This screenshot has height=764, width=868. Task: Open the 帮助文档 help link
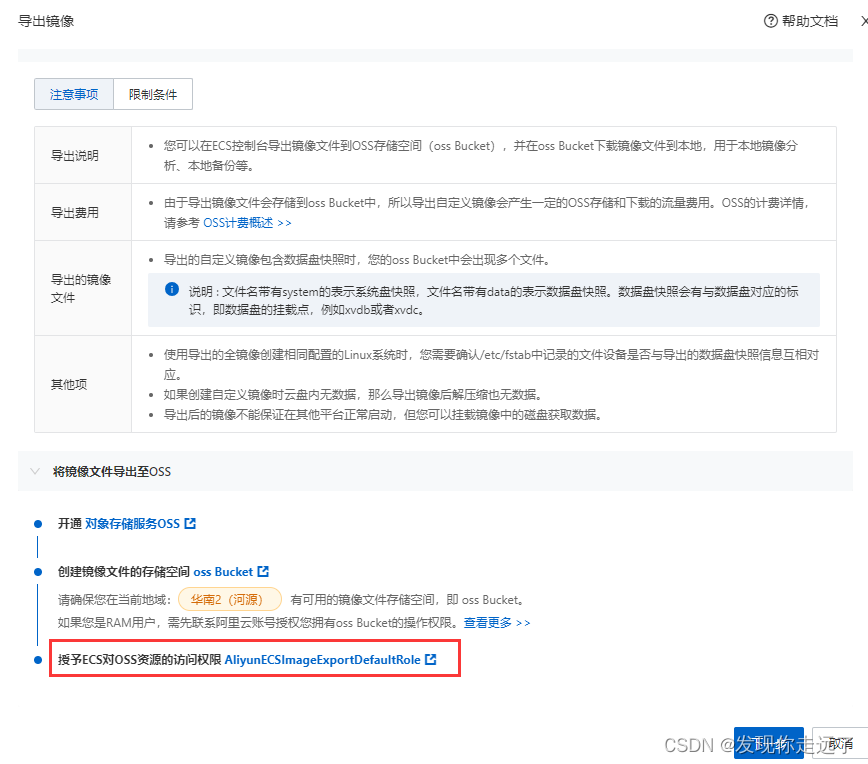click(800, 21)
